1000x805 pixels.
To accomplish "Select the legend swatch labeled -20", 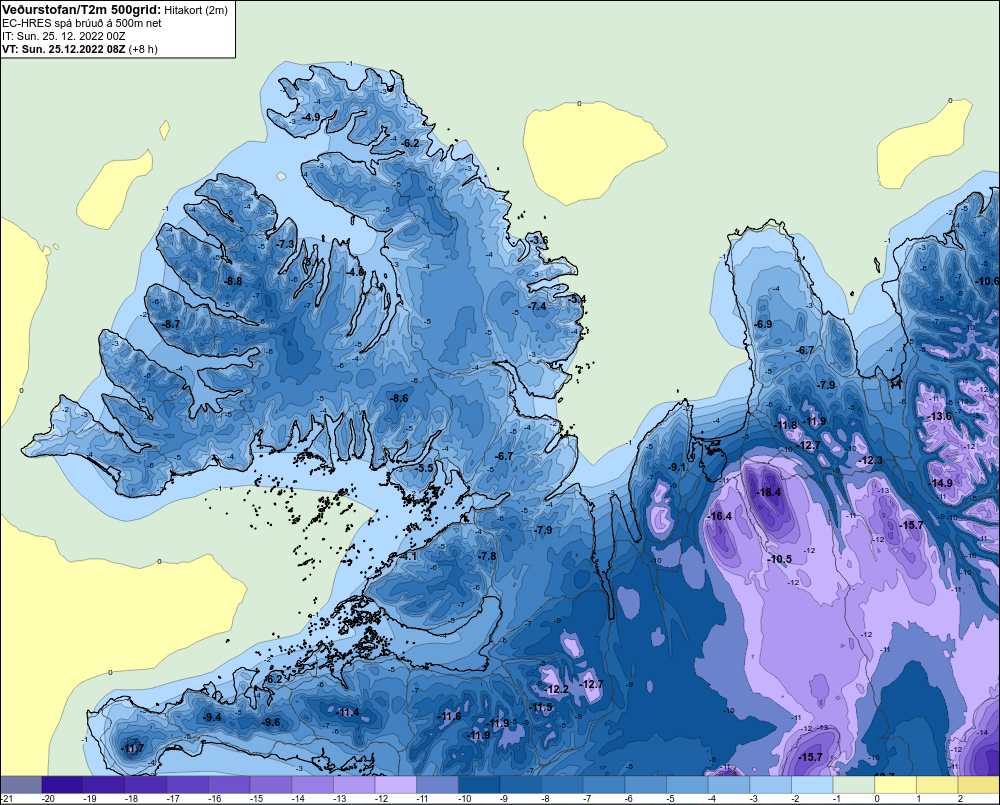I will coord(62,785).
